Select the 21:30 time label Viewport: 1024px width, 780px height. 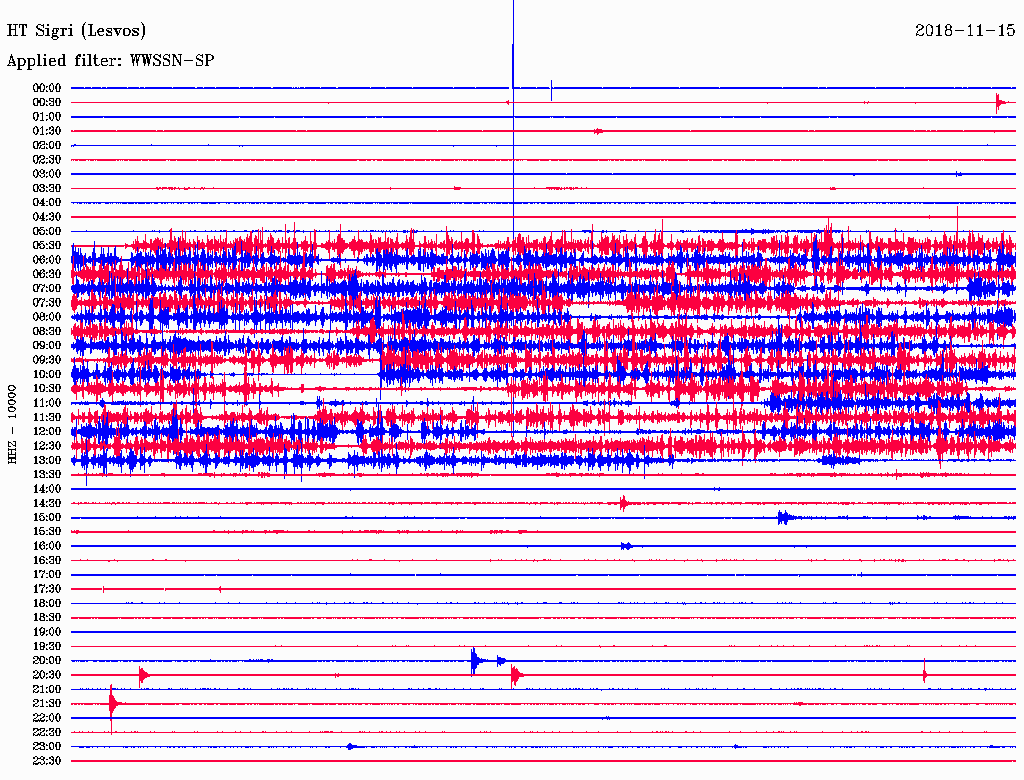[x=47, y=704]
